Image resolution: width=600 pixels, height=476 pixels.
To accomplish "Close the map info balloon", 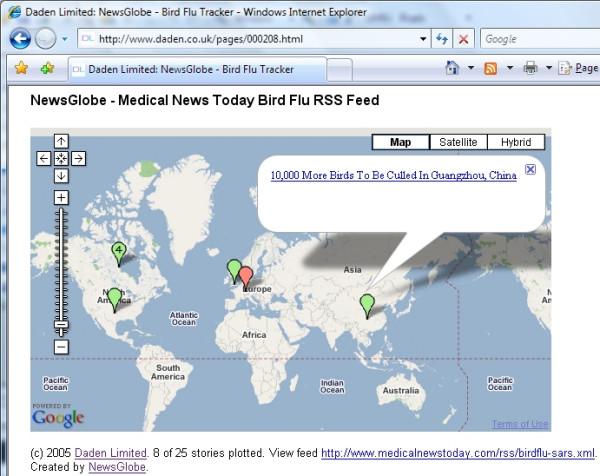I will point(530,169).
